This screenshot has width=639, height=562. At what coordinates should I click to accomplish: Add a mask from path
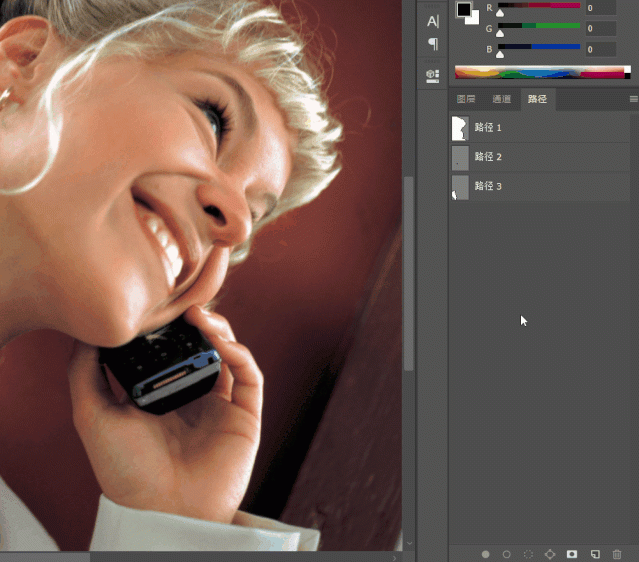point(572,553)
